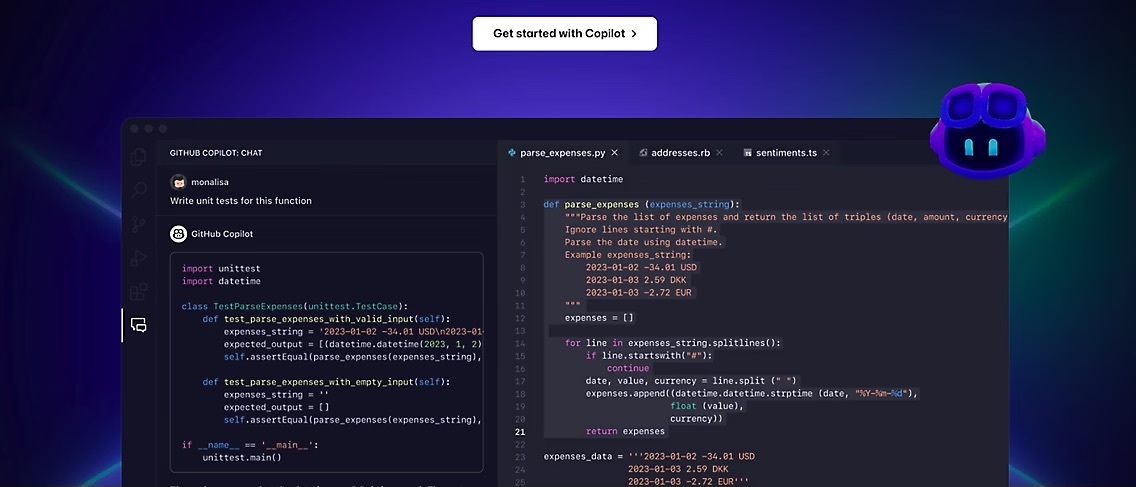1136x487 pixels.
Task: Click Parse the date using datetime line
Action: [x=644, y=242]
